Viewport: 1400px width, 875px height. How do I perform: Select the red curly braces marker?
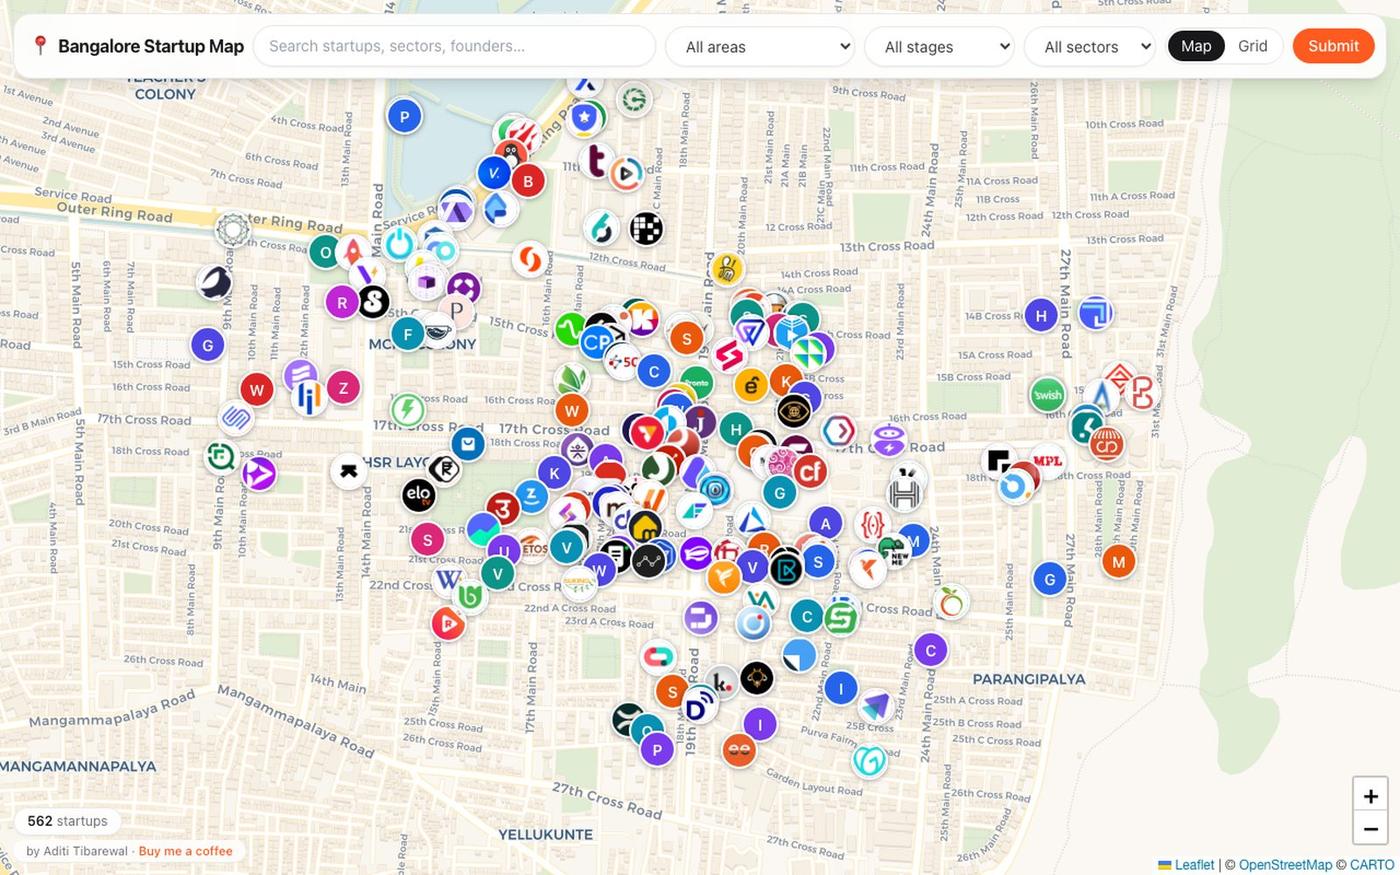872,523
